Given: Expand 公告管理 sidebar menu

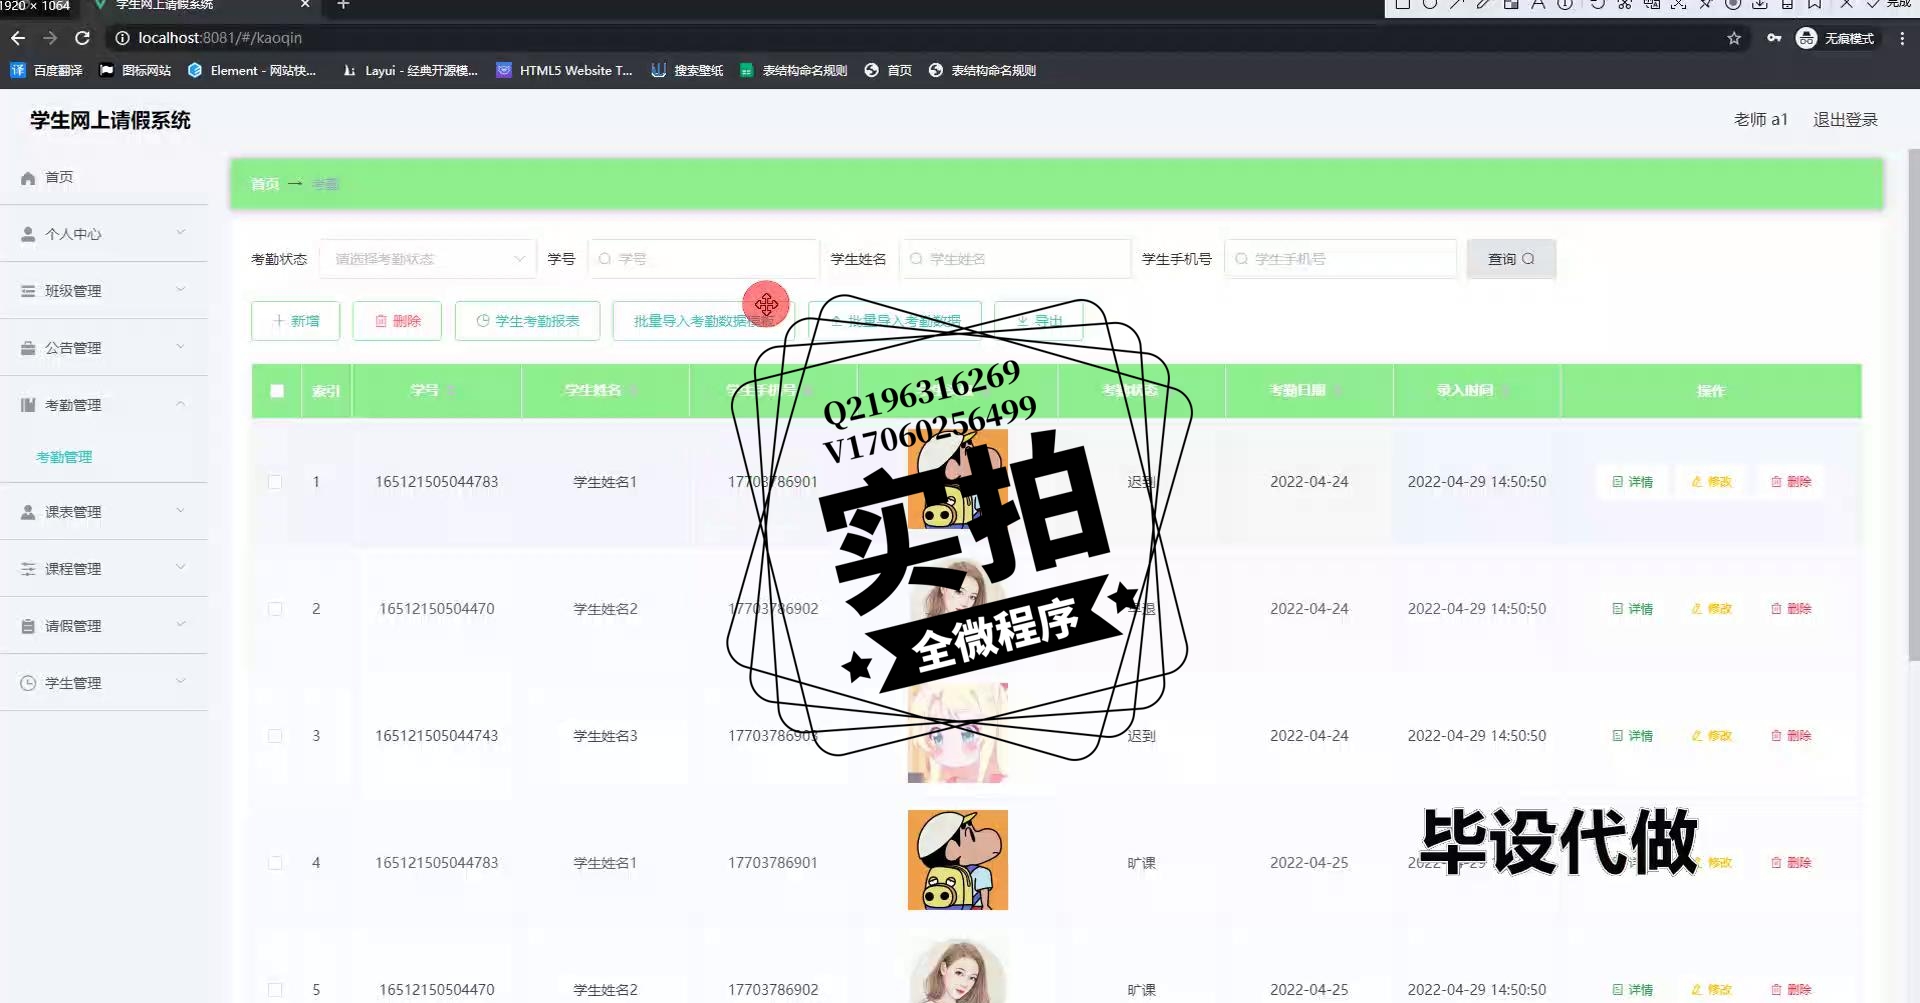Looking at the screenshot, I should [104, 348].
